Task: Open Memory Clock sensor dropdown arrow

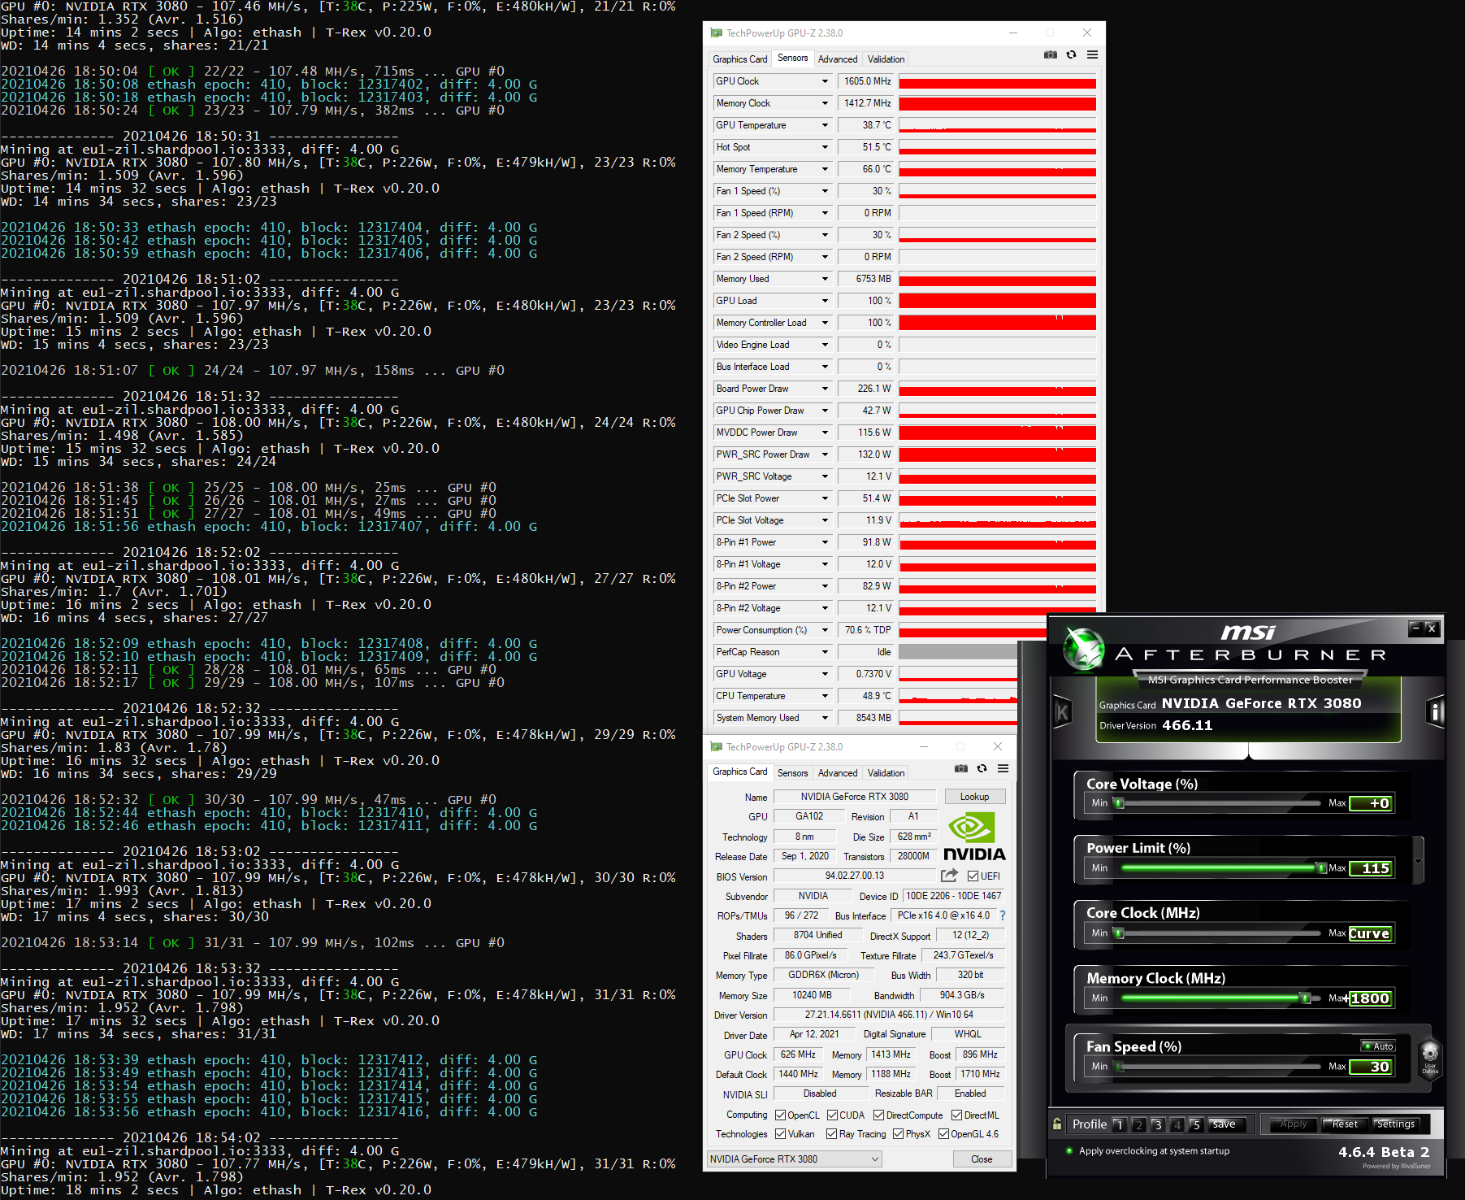Action: [825, 103]
